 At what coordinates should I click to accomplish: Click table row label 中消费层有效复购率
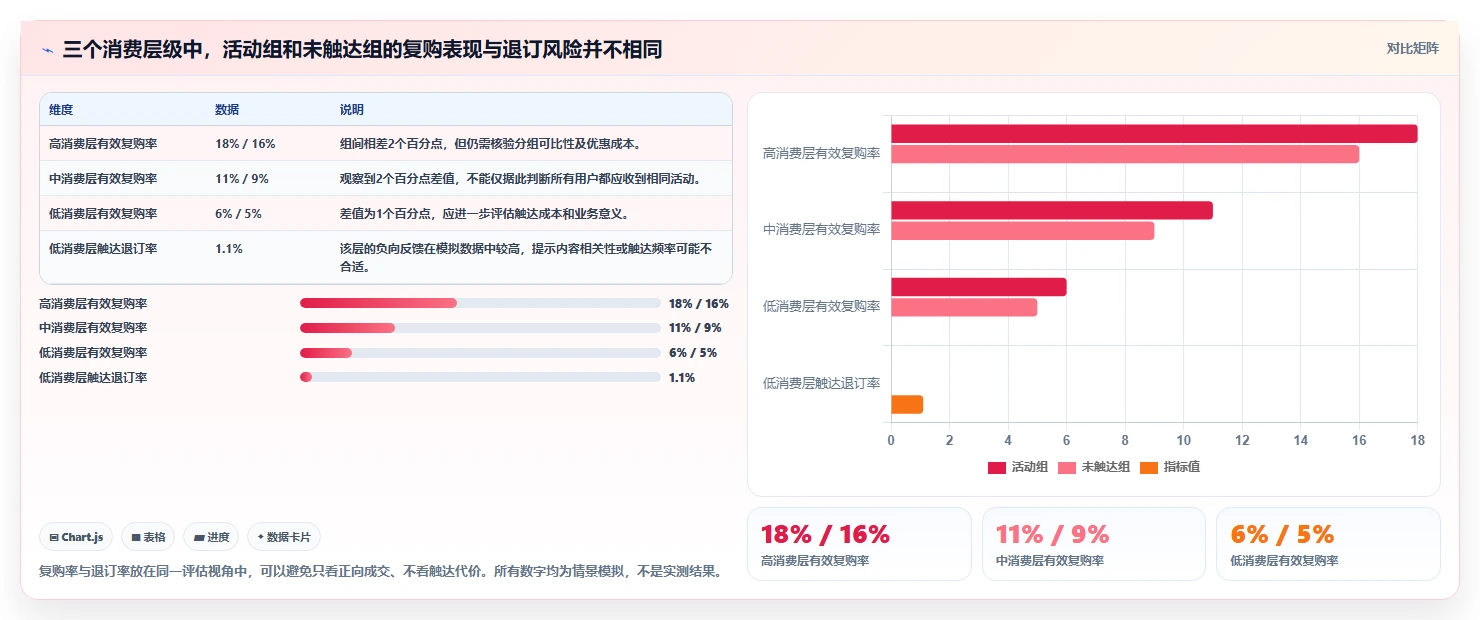[103, 178]
